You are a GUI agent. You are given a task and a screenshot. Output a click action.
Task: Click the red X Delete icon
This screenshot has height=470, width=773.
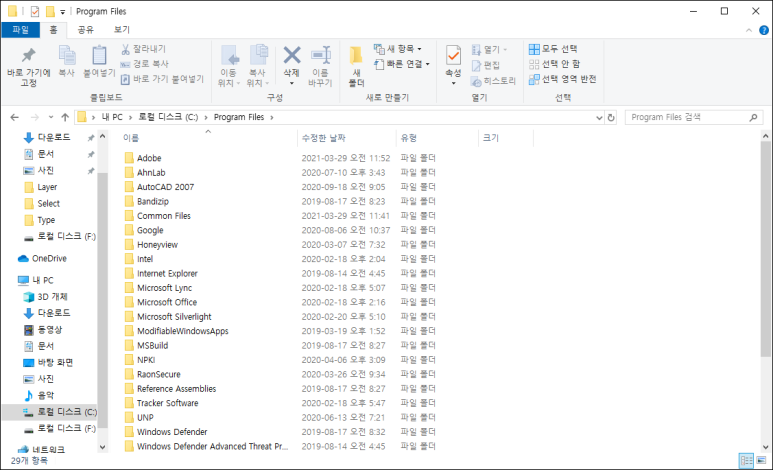click(292, 55)
